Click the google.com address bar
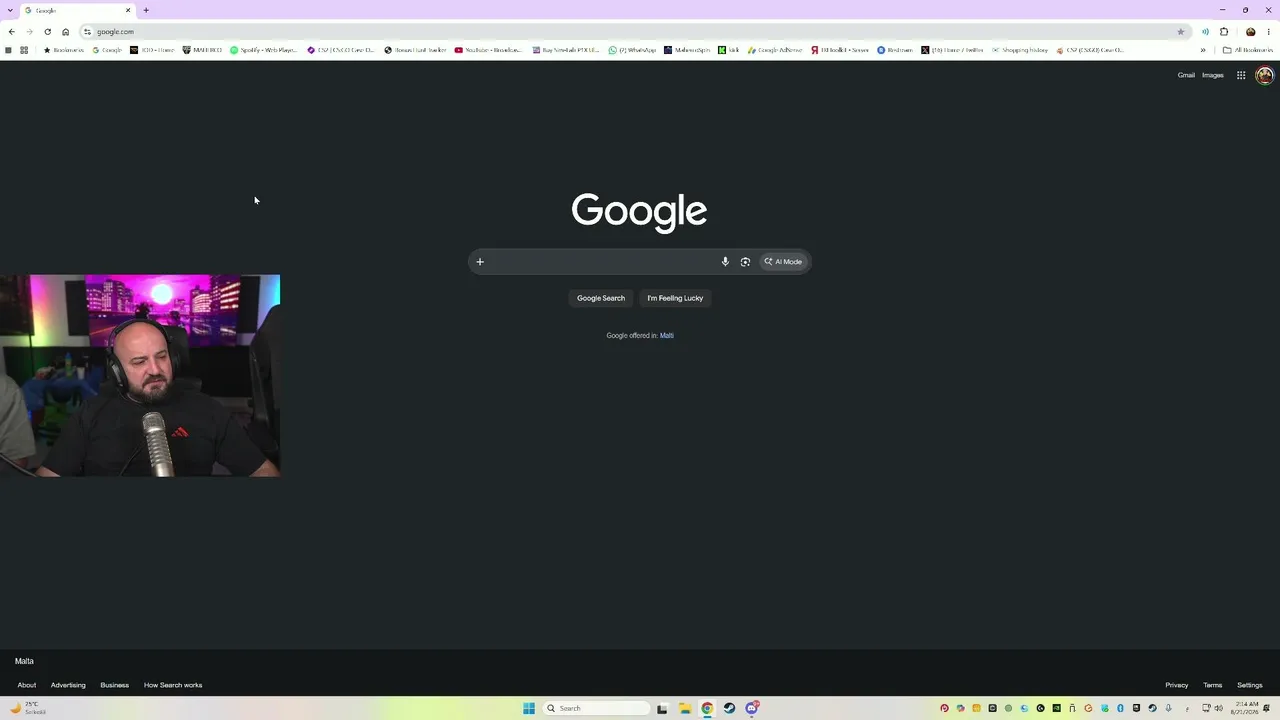Viewport: 1280px width, 720px height. coord(635,32)
